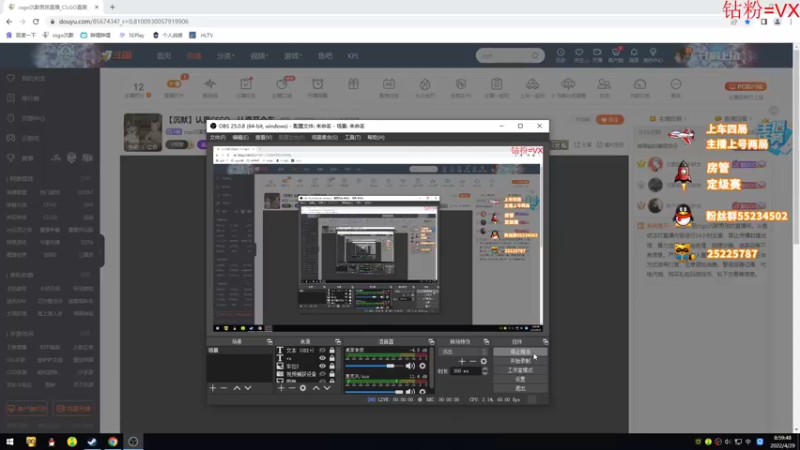Viewport: 800px width, 450px height.
Task: Move the scene up in the list
Action: [x=237, y=388]
